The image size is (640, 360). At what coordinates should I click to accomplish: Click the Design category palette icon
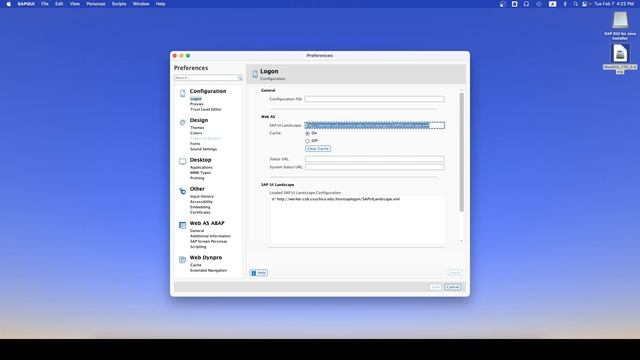point(182,122)
